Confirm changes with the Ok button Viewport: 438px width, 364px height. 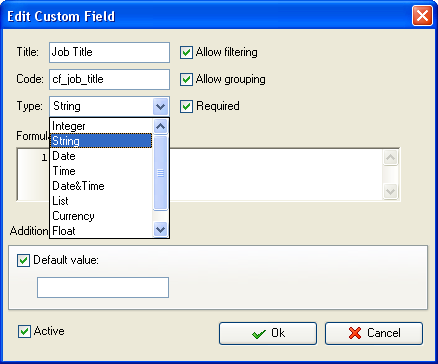tap(268, 333)
